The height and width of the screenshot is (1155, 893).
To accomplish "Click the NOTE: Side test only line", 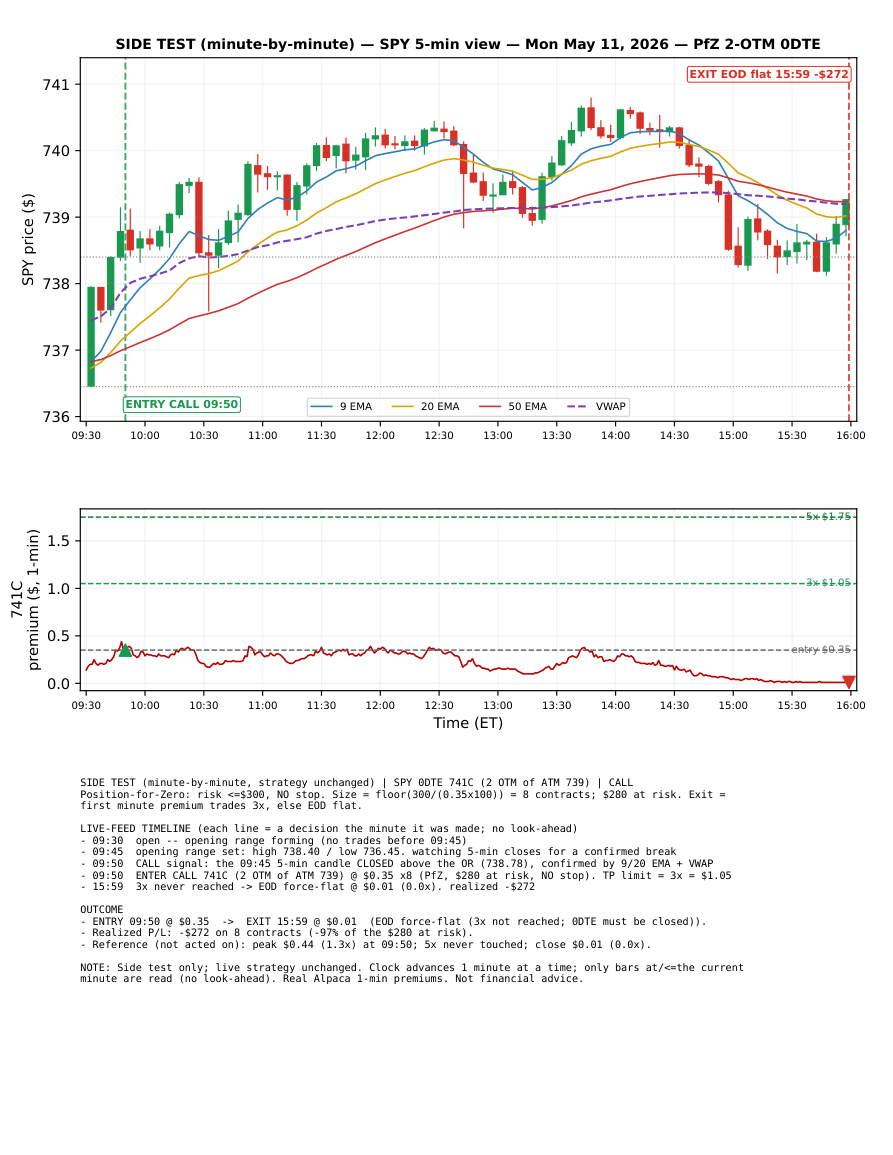I will pos(412,973).
